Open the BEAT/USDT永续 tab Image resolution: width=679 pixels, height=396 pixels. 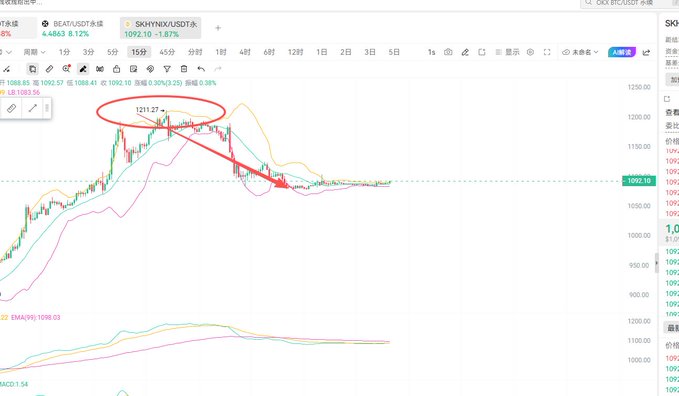73,28
